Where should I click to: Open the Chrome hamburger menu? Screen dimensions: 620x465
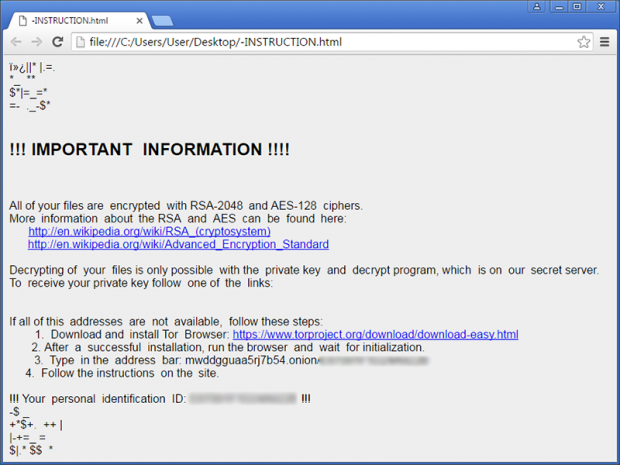[605, 42]
